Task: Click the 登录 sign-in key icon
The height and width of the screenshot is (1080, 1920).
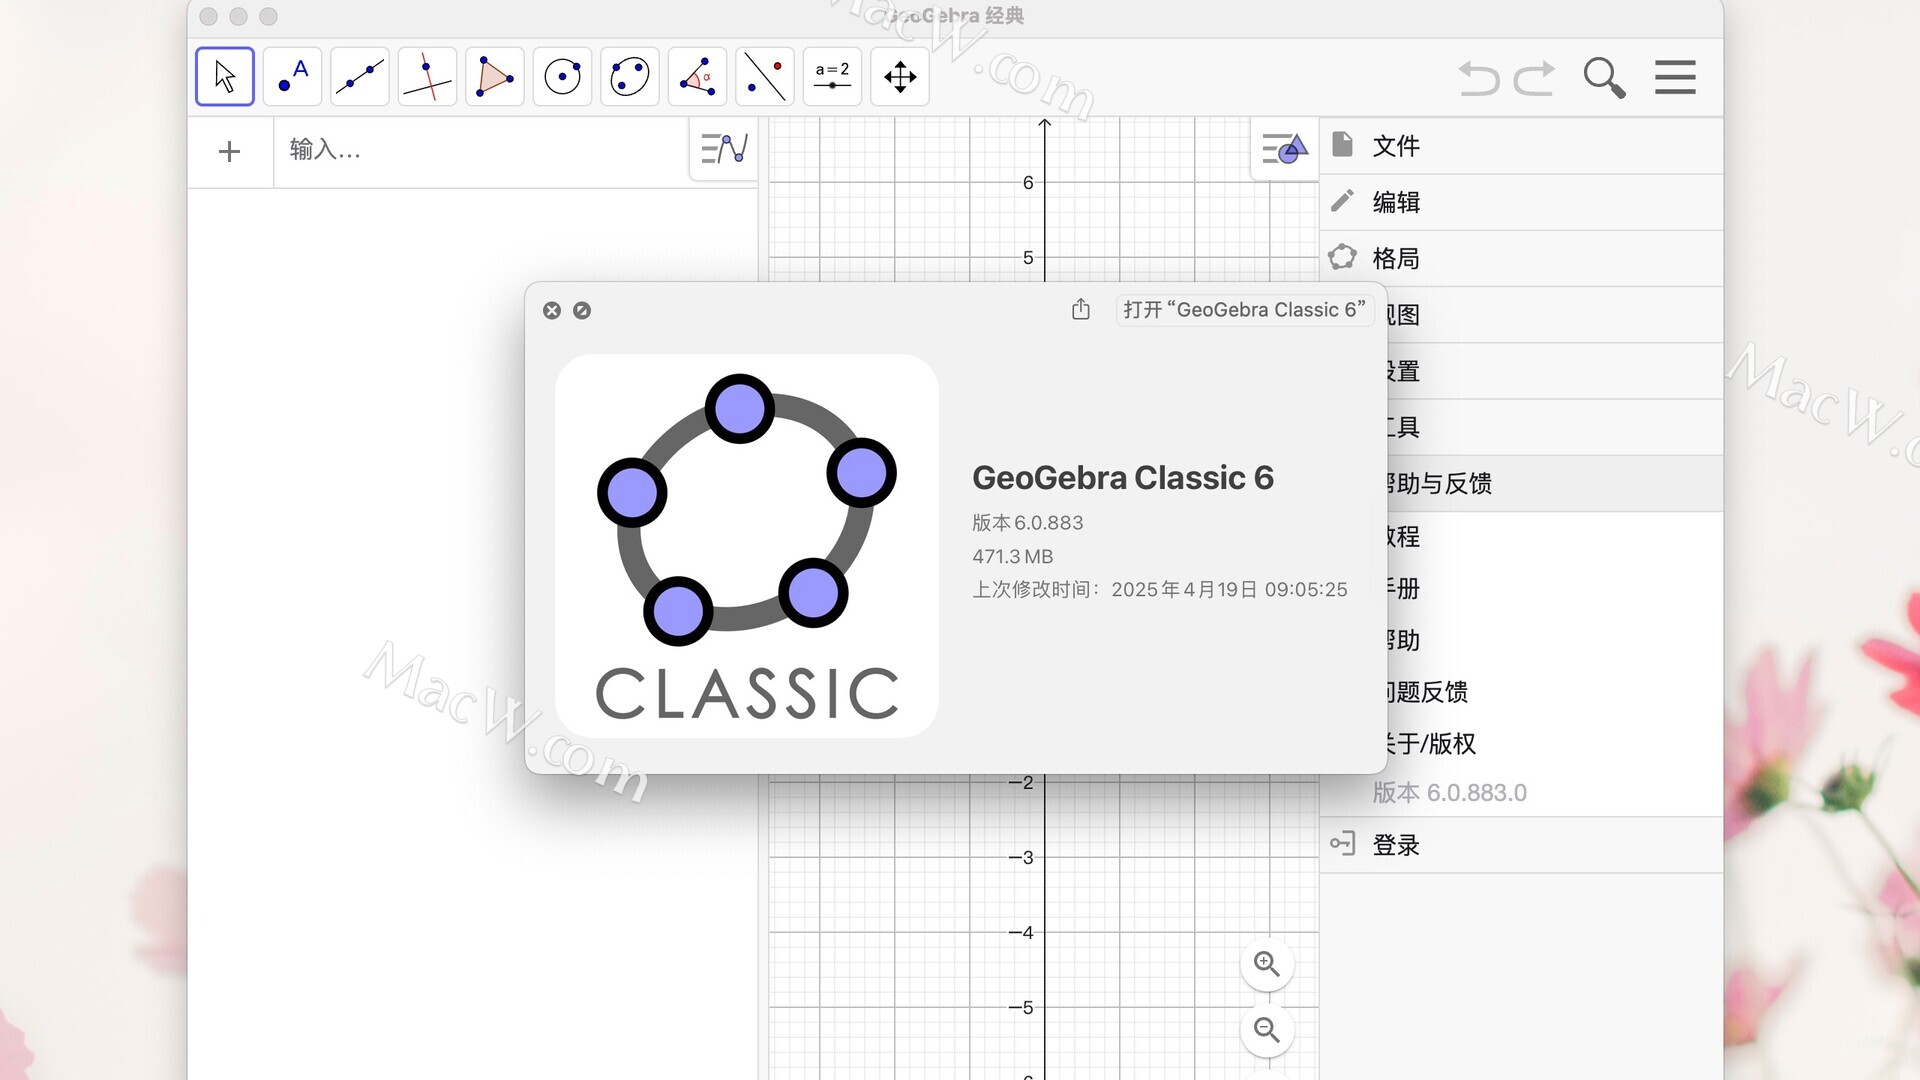Action: [x=1342, y=843]
